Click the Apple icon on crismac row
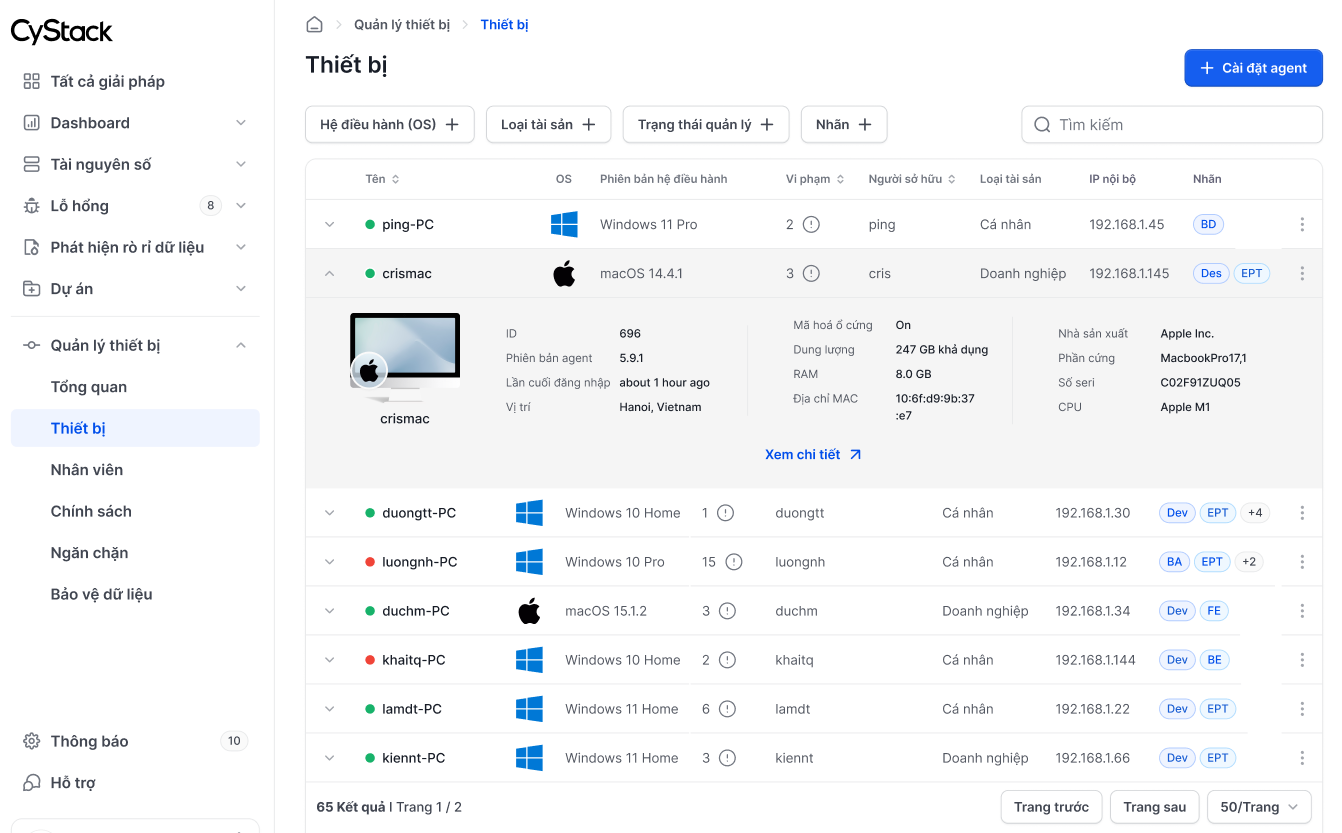 (564, 272)
